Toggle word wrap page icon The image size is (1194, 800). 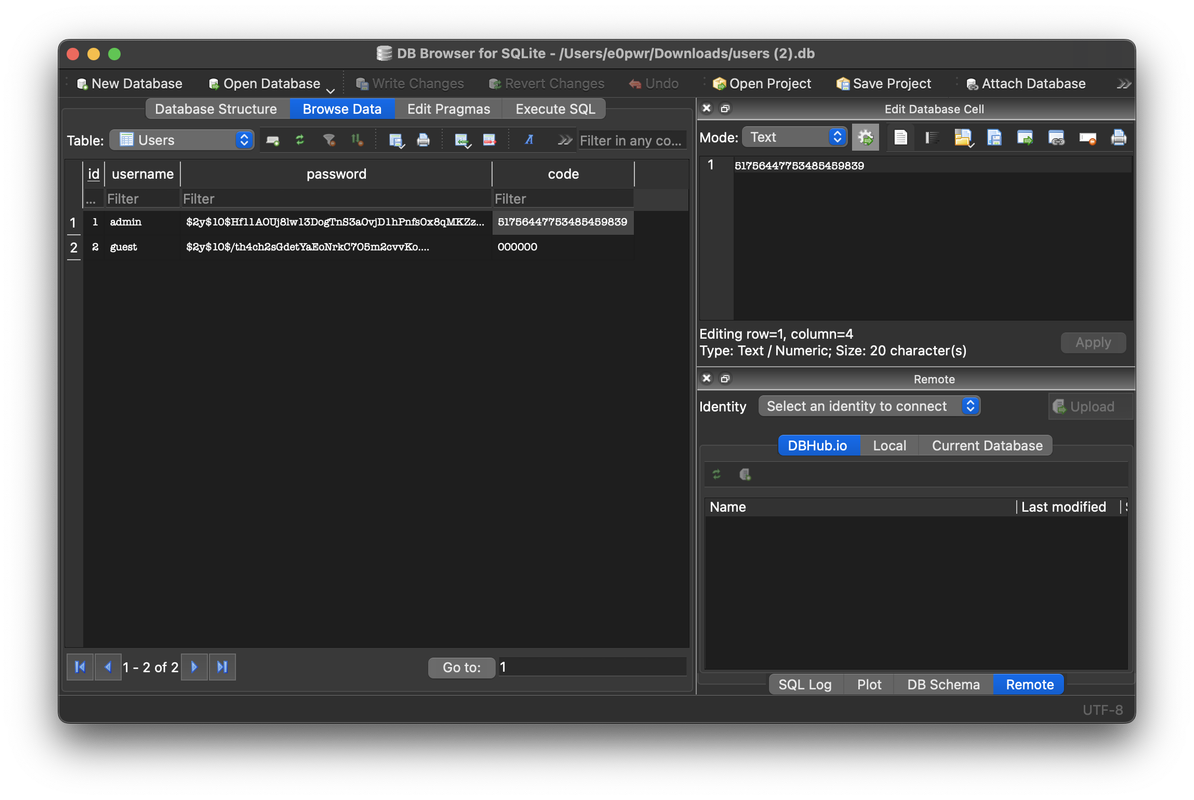point(900,138)
